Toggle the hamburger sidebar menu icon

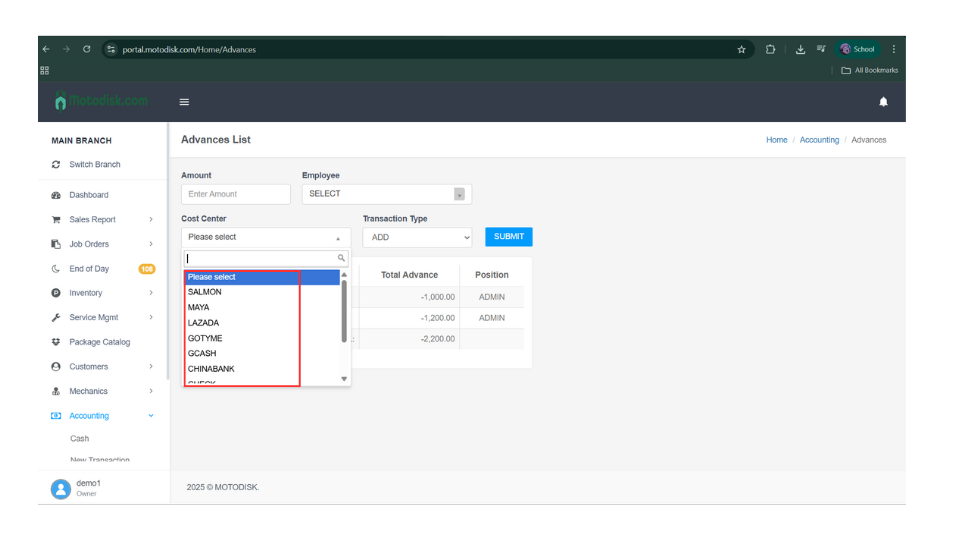coord(184,102)
